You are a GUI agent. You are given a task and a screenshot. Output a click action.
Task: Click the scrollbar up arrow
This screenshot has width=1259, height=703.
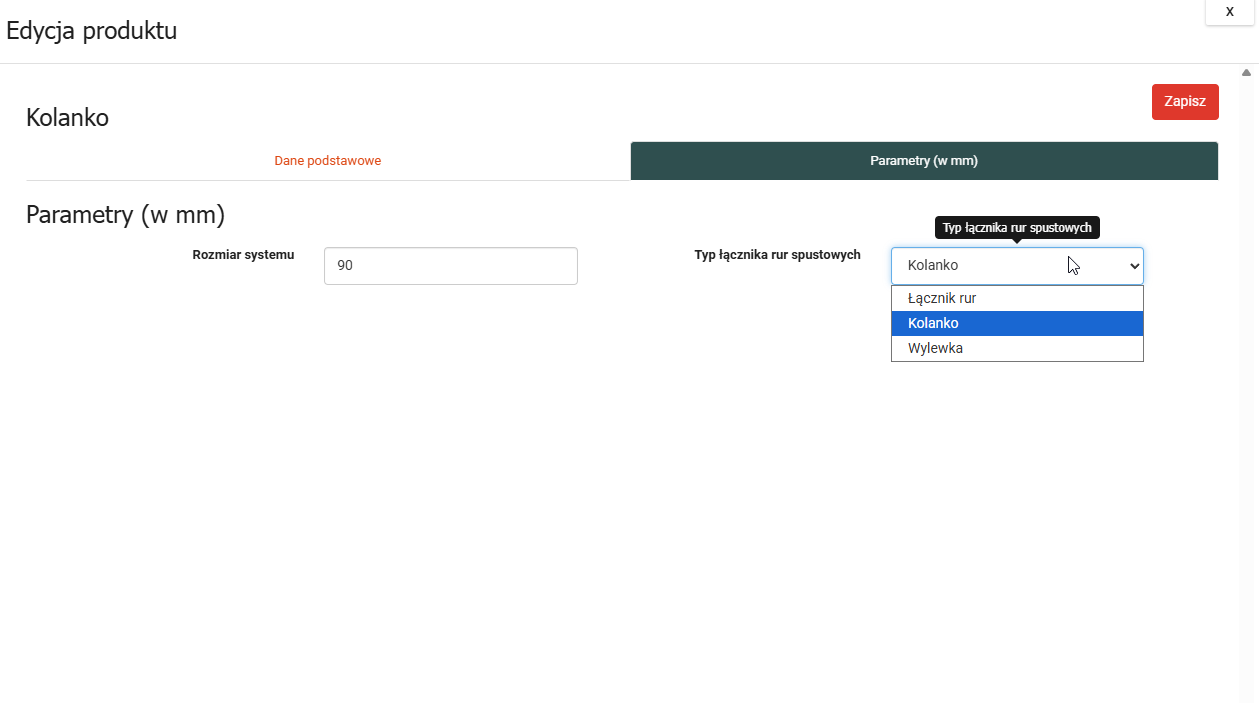[x=1246, y=72]
